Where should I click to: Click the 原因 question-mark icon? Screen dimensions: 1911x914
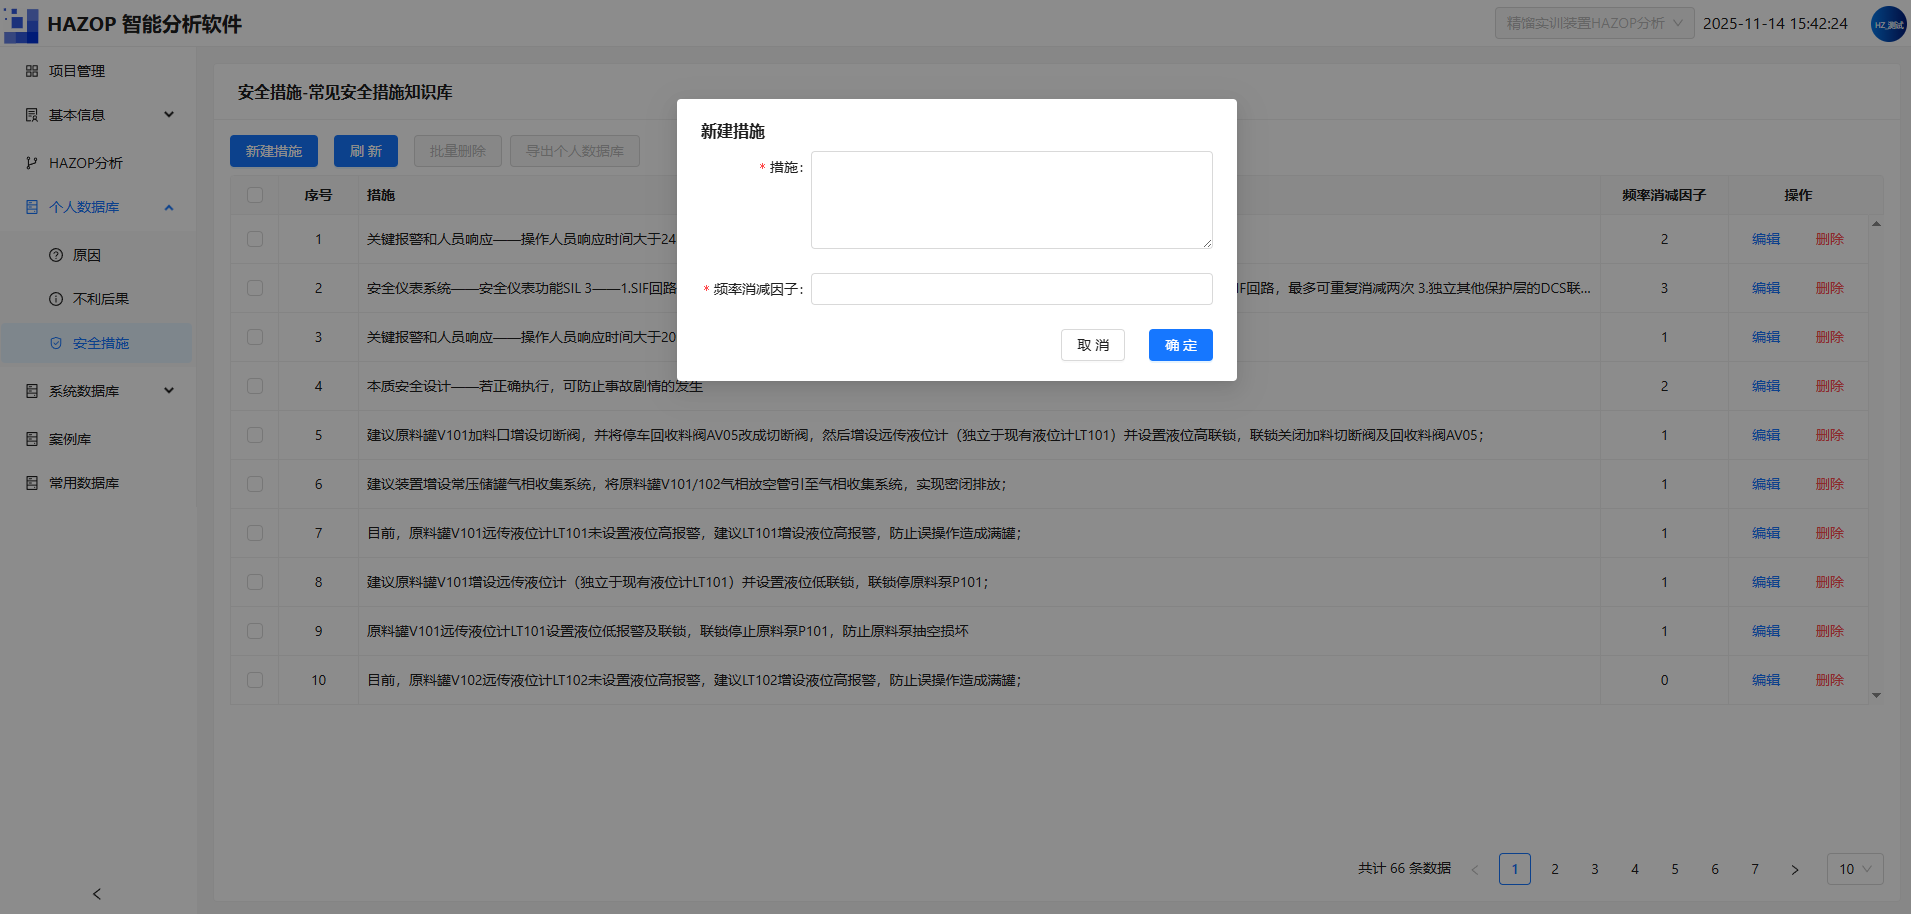tap(56, 255)
